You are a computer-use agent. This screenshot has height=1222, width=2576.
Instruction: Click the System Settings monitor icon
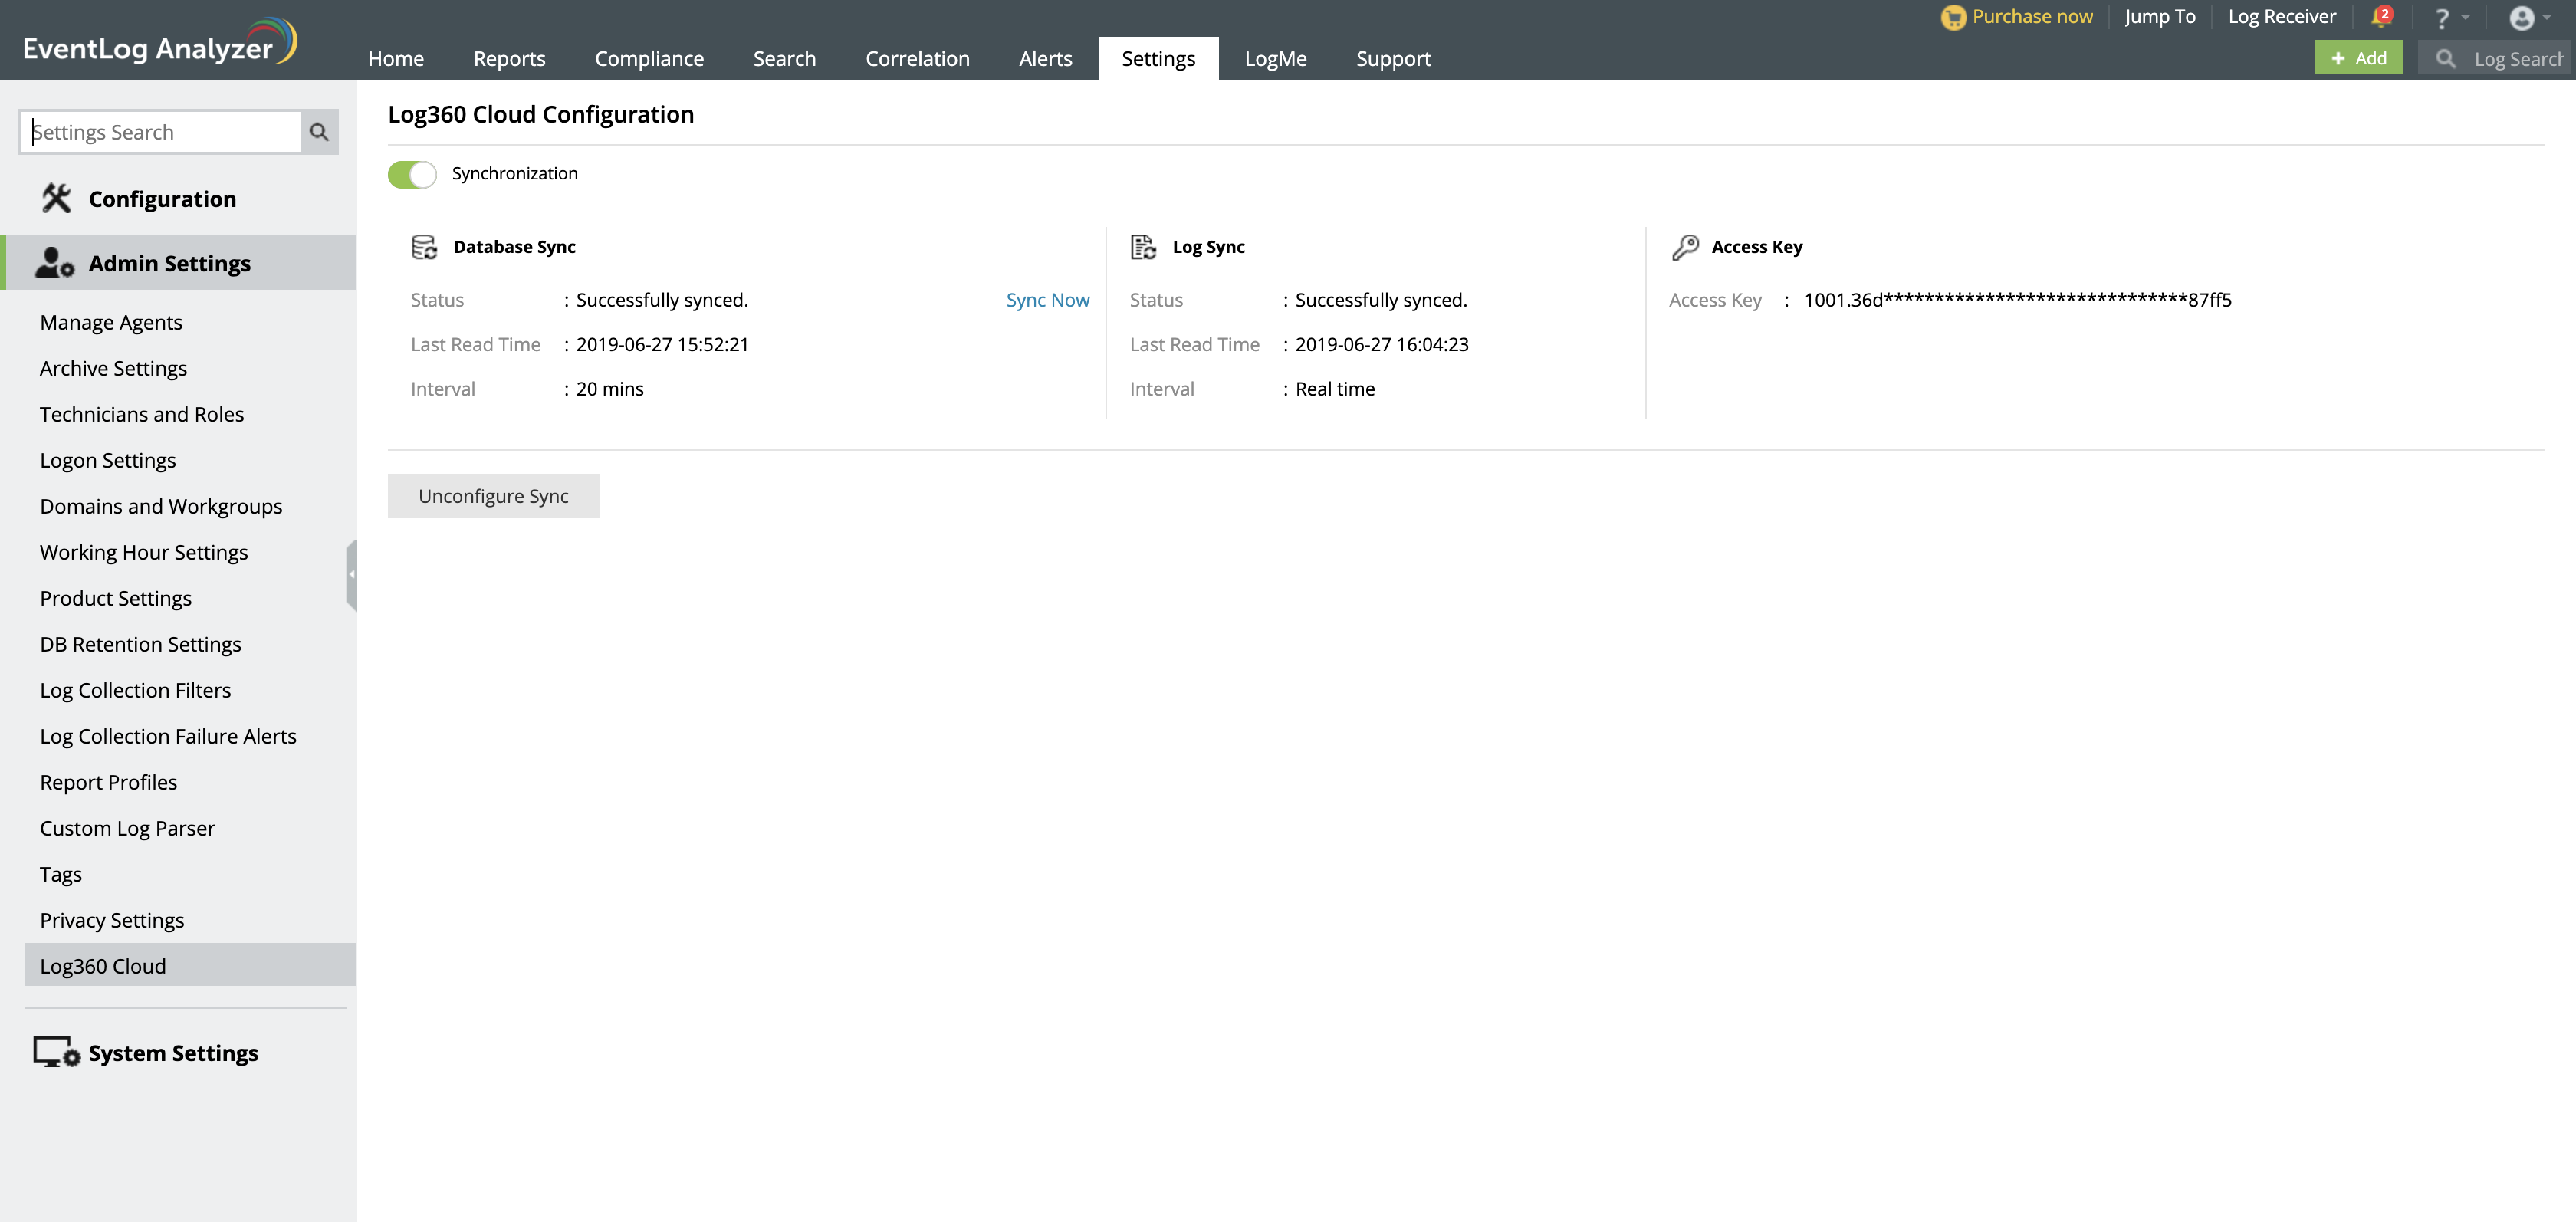coord(55,1052)
